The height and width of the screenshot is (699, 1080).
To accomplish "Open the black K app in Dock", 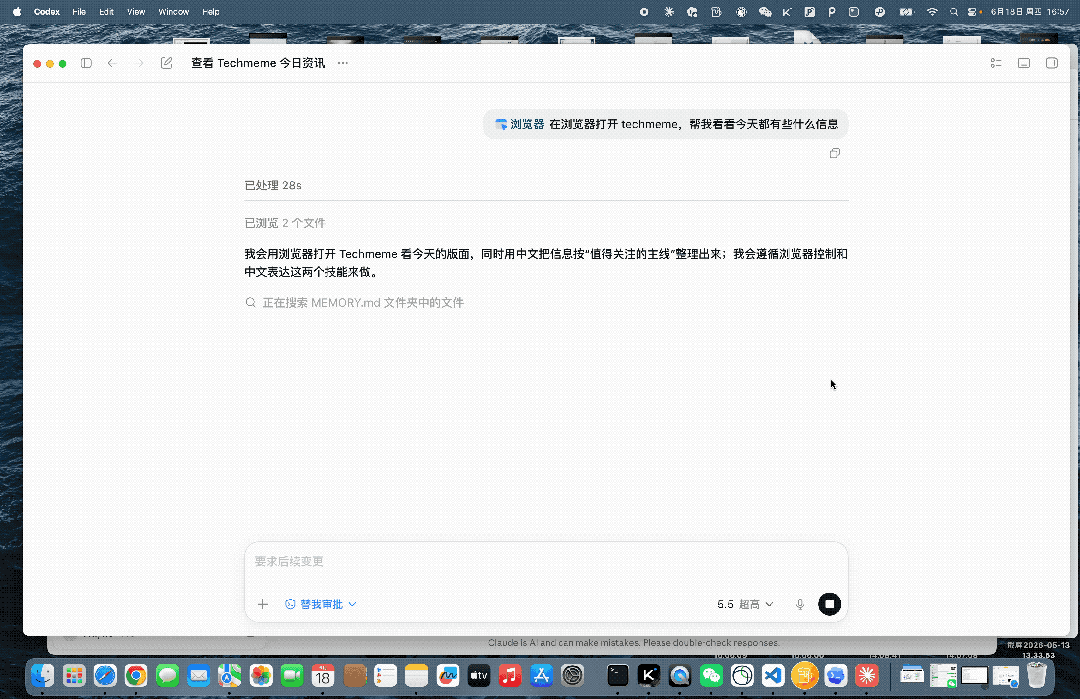I will 649,676.
